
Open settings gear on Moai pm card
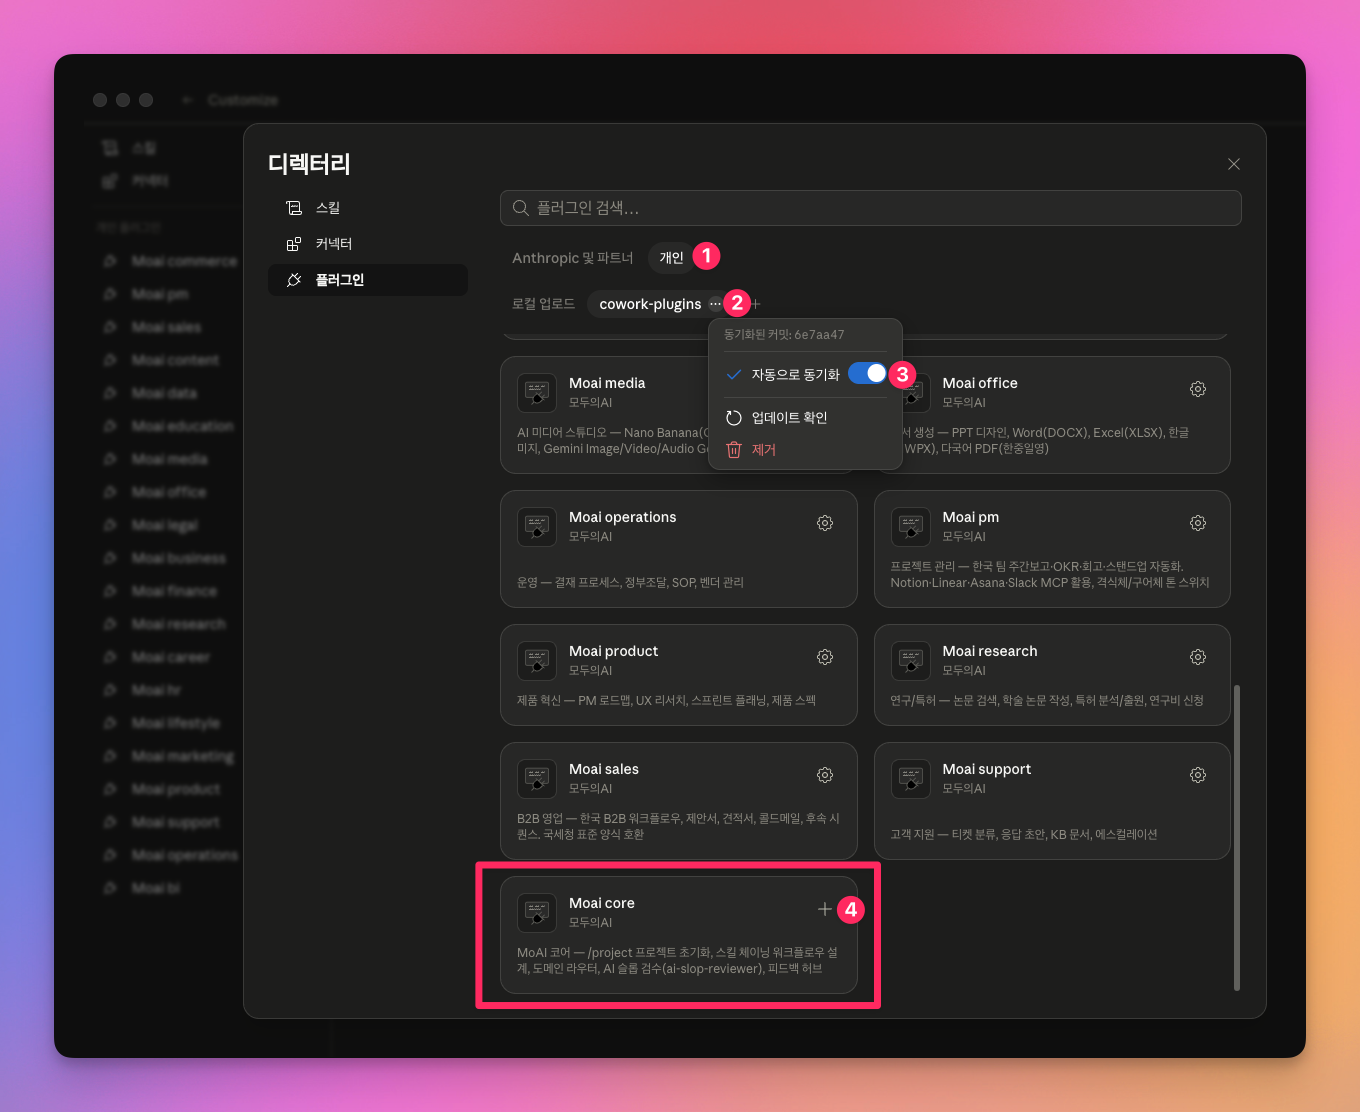tap(1198, 523)
